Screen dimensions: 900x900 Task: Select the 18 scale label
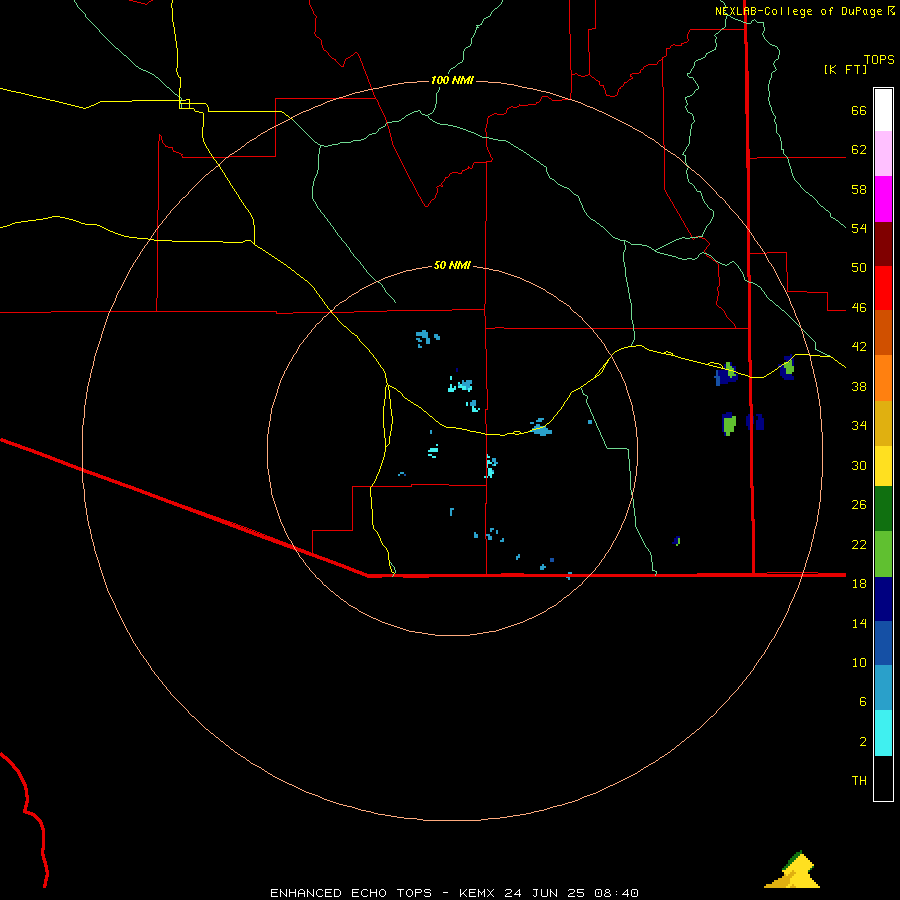pyautogui.click(x=859, y=584)
